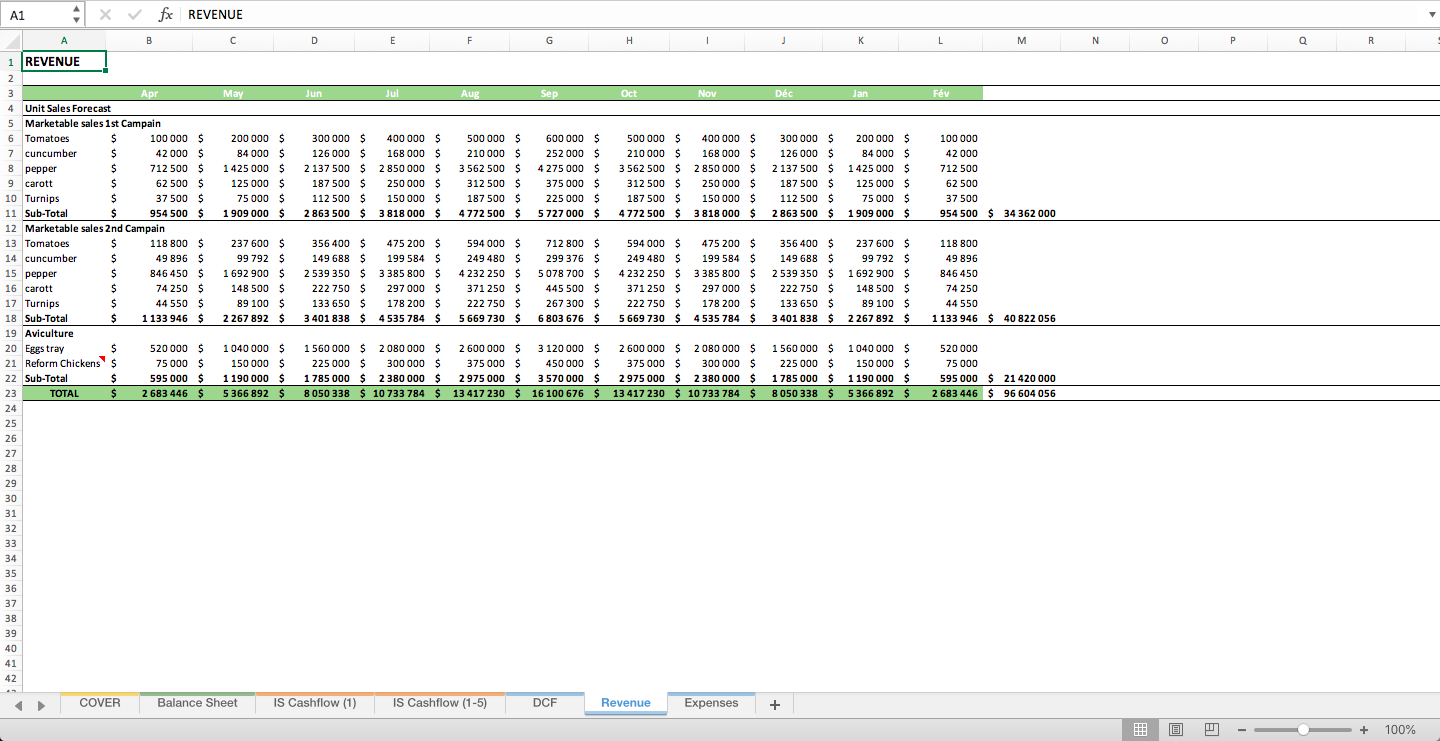
Task: Click the Reform Chickens cell with comment
Action: (x=62, y=363)
